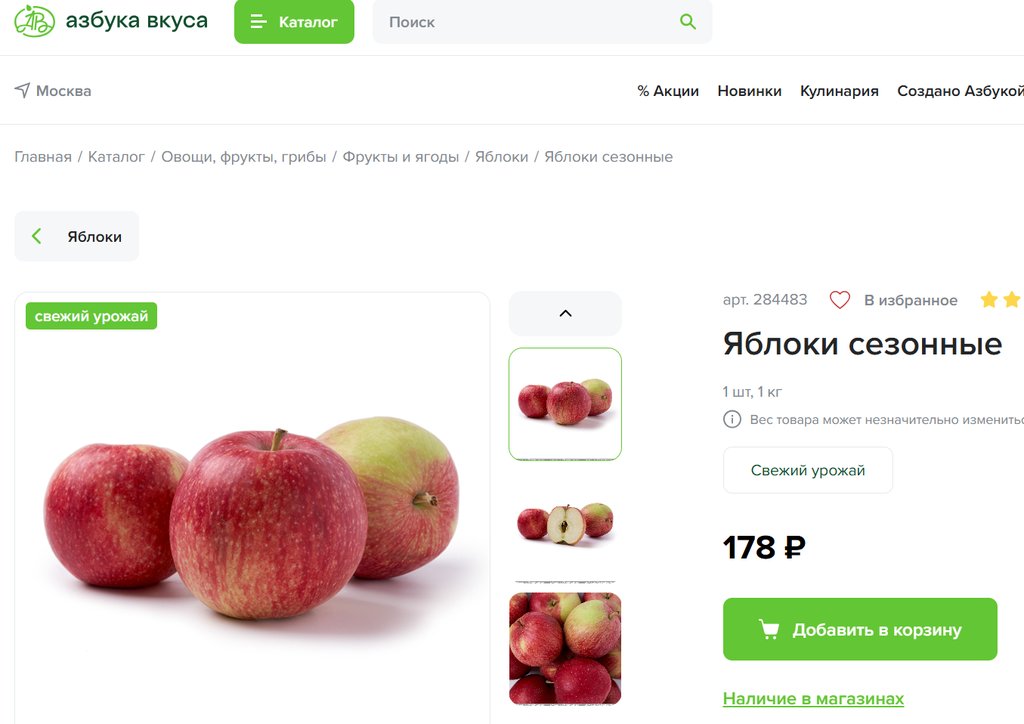The height and width of the screenshot is (724, 1024).
Task: Click Добавить в корзину button
Action: coord(860,629)
